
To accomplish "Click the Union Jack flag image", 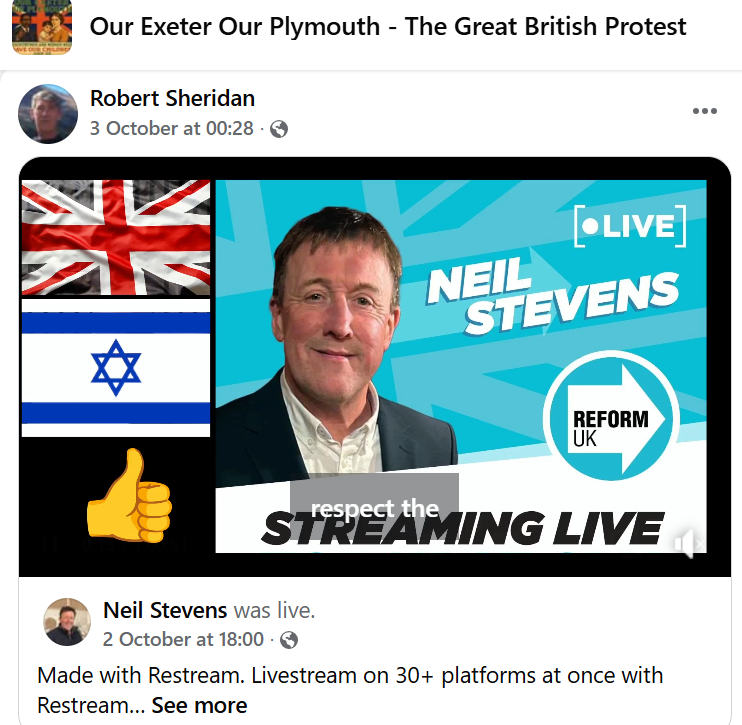I will pos(116,238).
